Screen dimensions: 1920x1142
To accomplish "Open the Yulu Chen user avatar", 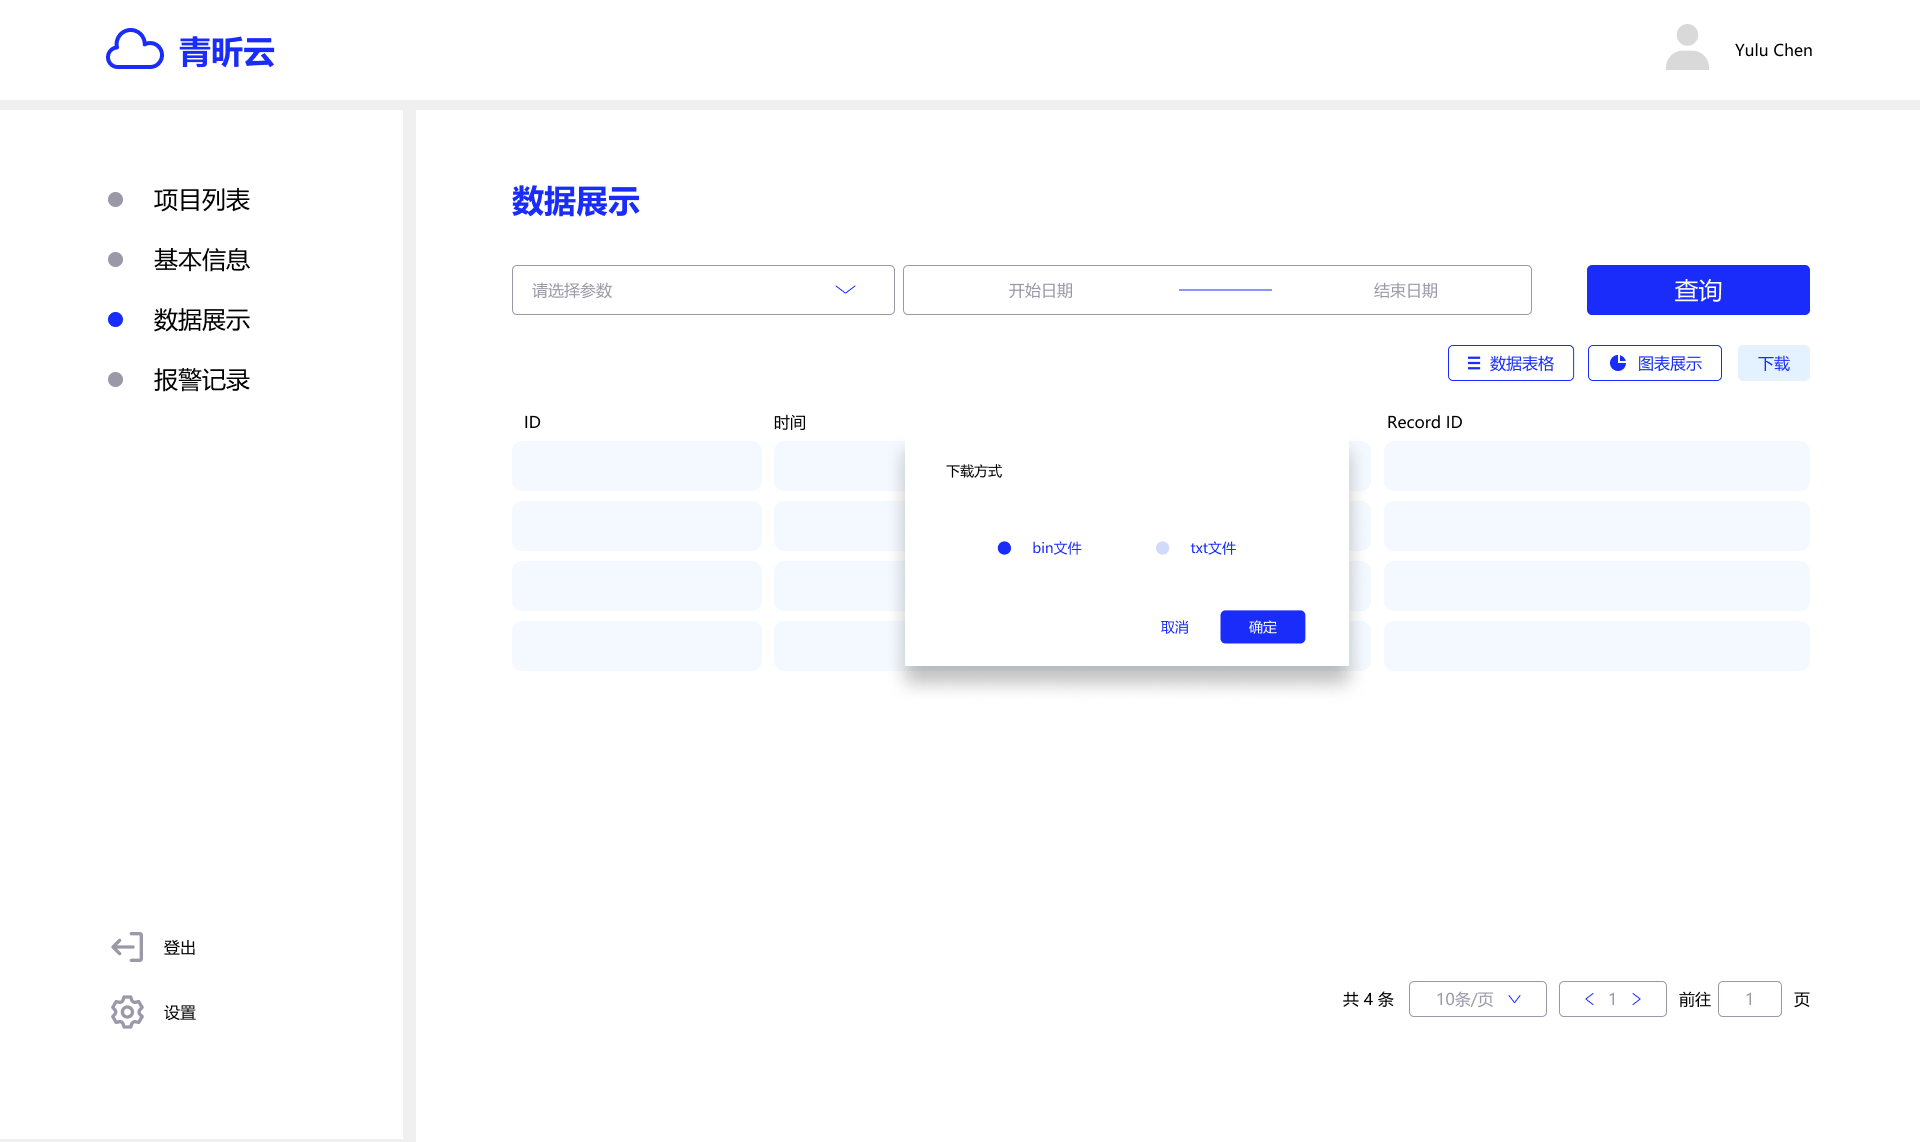I will tap(1687, 48).
